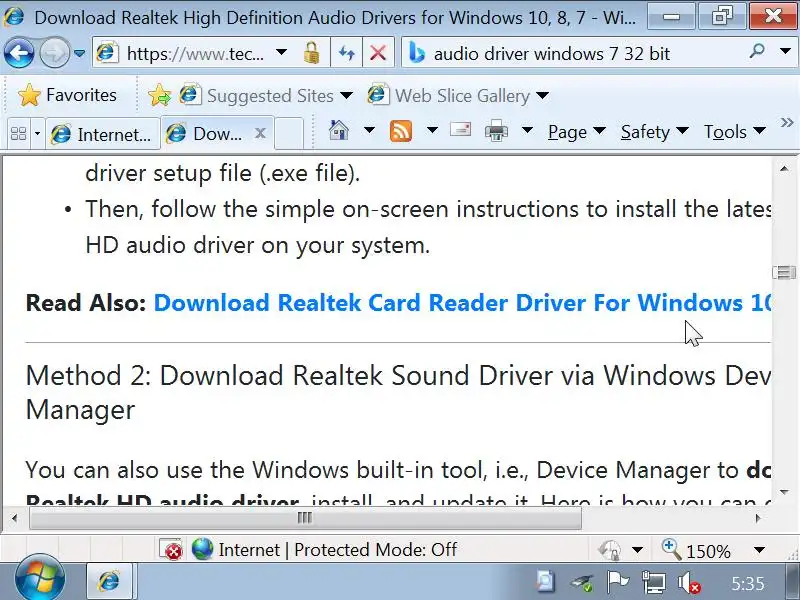The image size is (800, 600).
Task: Expand the Feeds dropdown arrow
Action: click(432, 131)
